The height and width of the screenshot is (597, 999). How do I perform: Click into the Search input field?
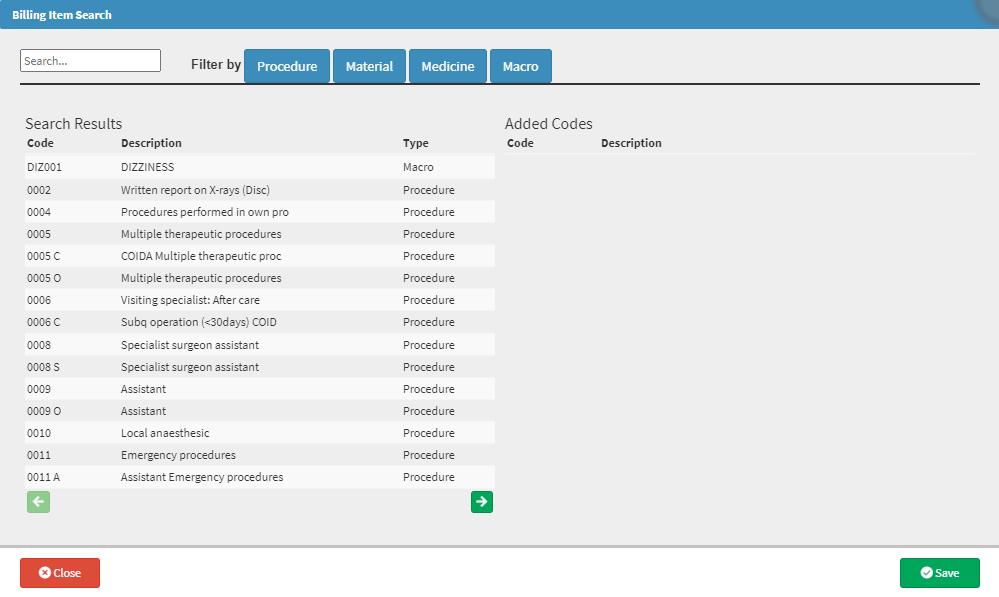90,61
